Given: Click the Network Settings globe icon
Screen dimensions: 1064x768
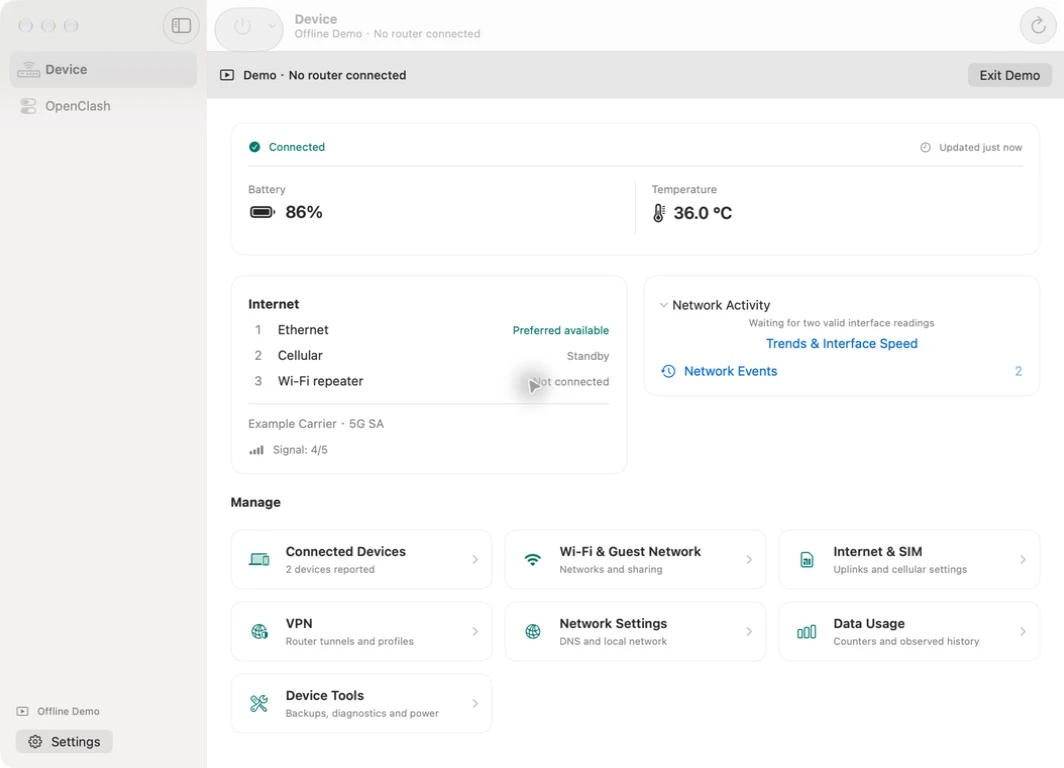Looking at the screenshot, I should (533, 632).
